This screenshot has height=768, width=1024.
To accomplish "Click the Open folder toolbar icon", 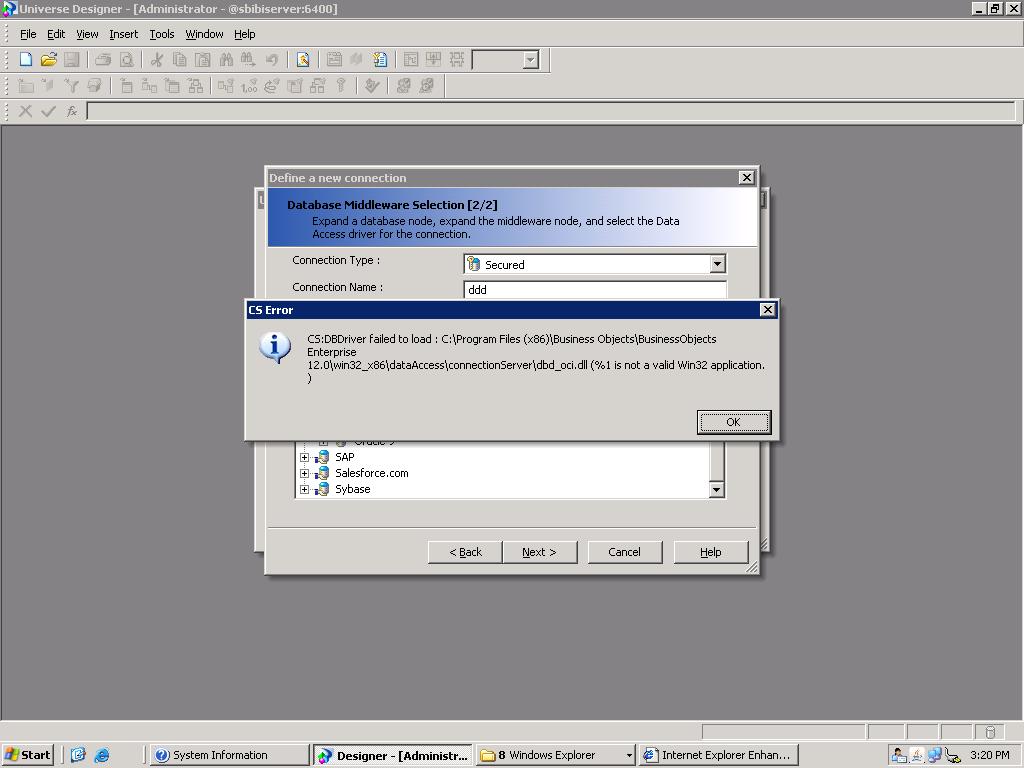I will point(48,60).
